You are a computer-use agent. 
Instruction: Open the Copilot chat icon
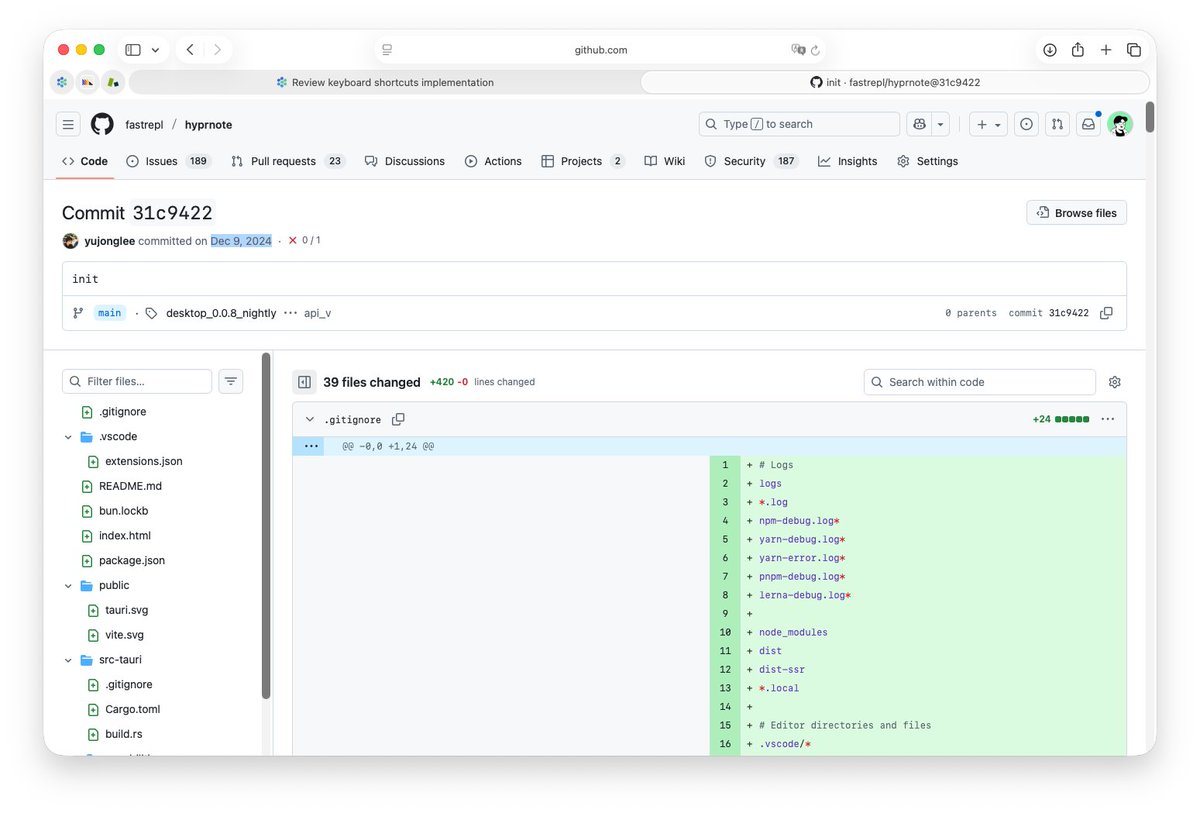[920, 124]
